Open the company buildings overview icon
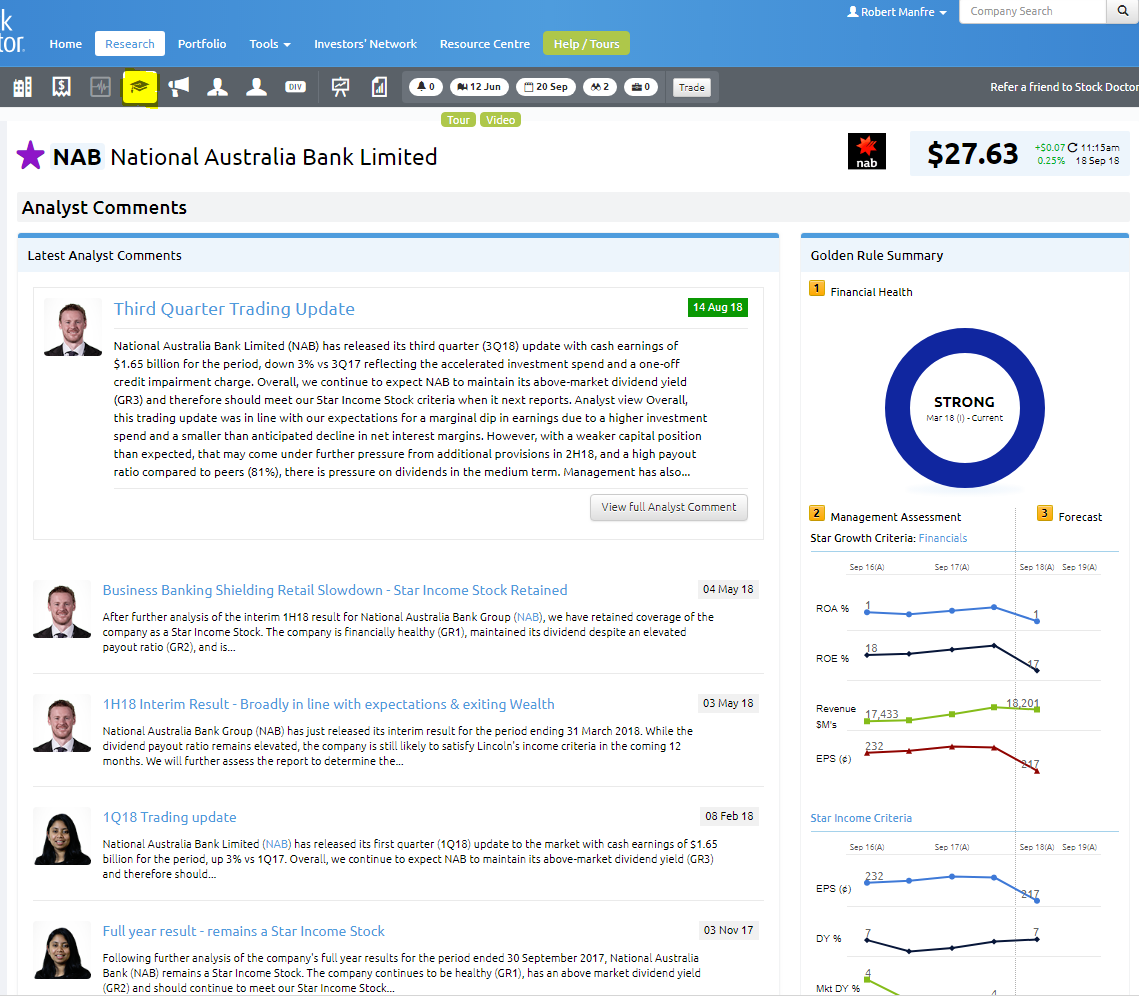 tap(23, 87)
